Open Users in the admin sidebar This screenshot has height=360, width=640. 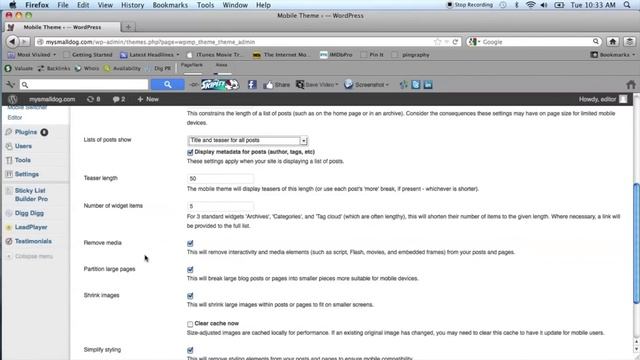(x=23, y=146)
